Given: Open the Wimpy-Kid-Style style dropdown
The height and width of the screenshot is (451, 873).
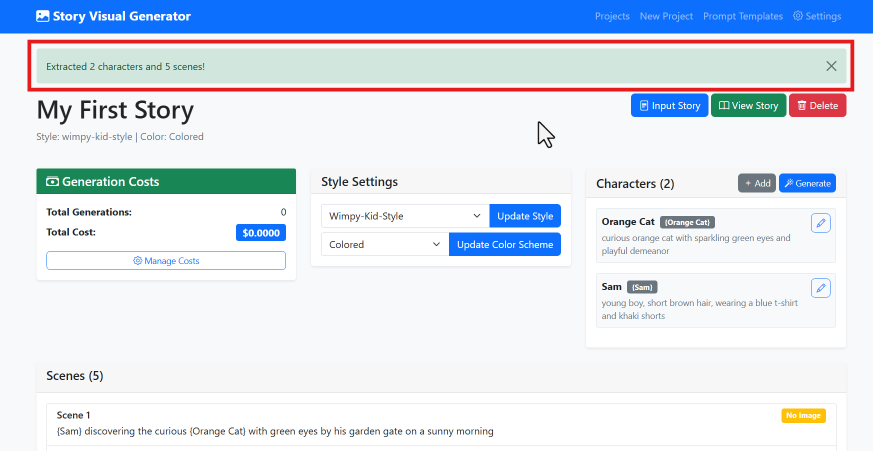Looking at the screenshot, I should pos(405,216).
